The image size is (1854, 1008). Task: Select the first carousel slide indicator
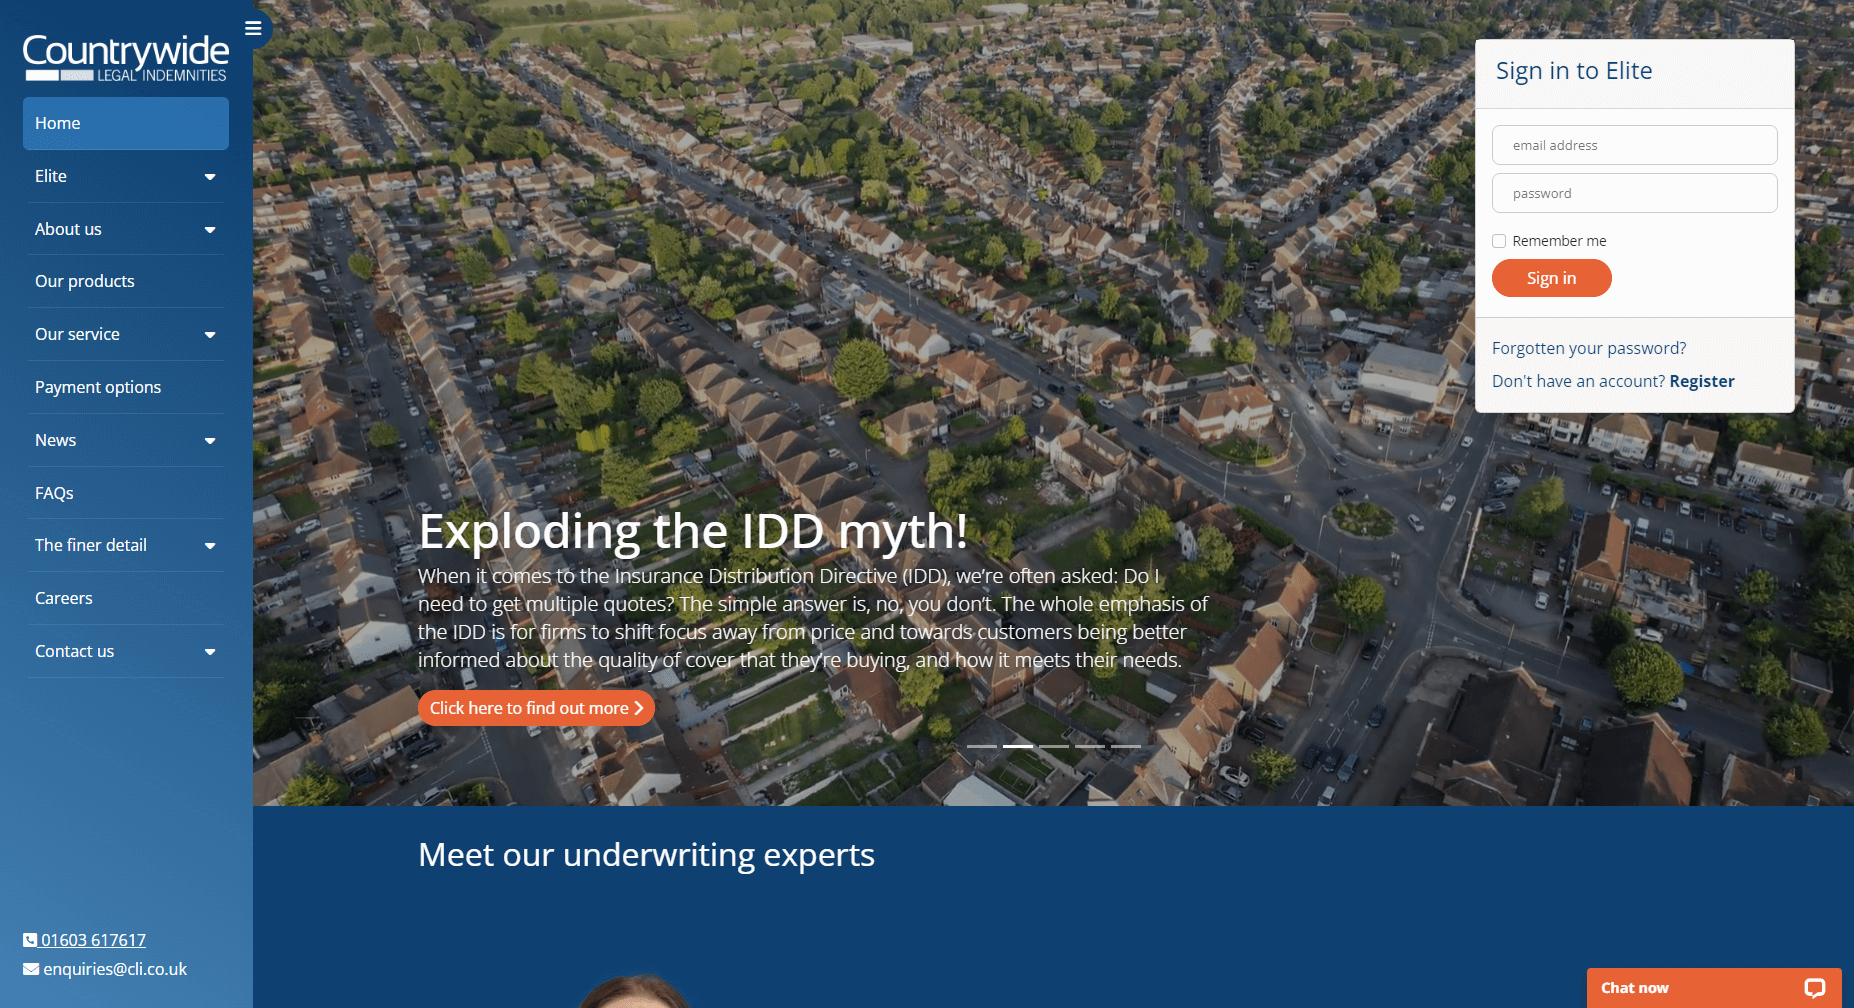[x=981, y=746]
